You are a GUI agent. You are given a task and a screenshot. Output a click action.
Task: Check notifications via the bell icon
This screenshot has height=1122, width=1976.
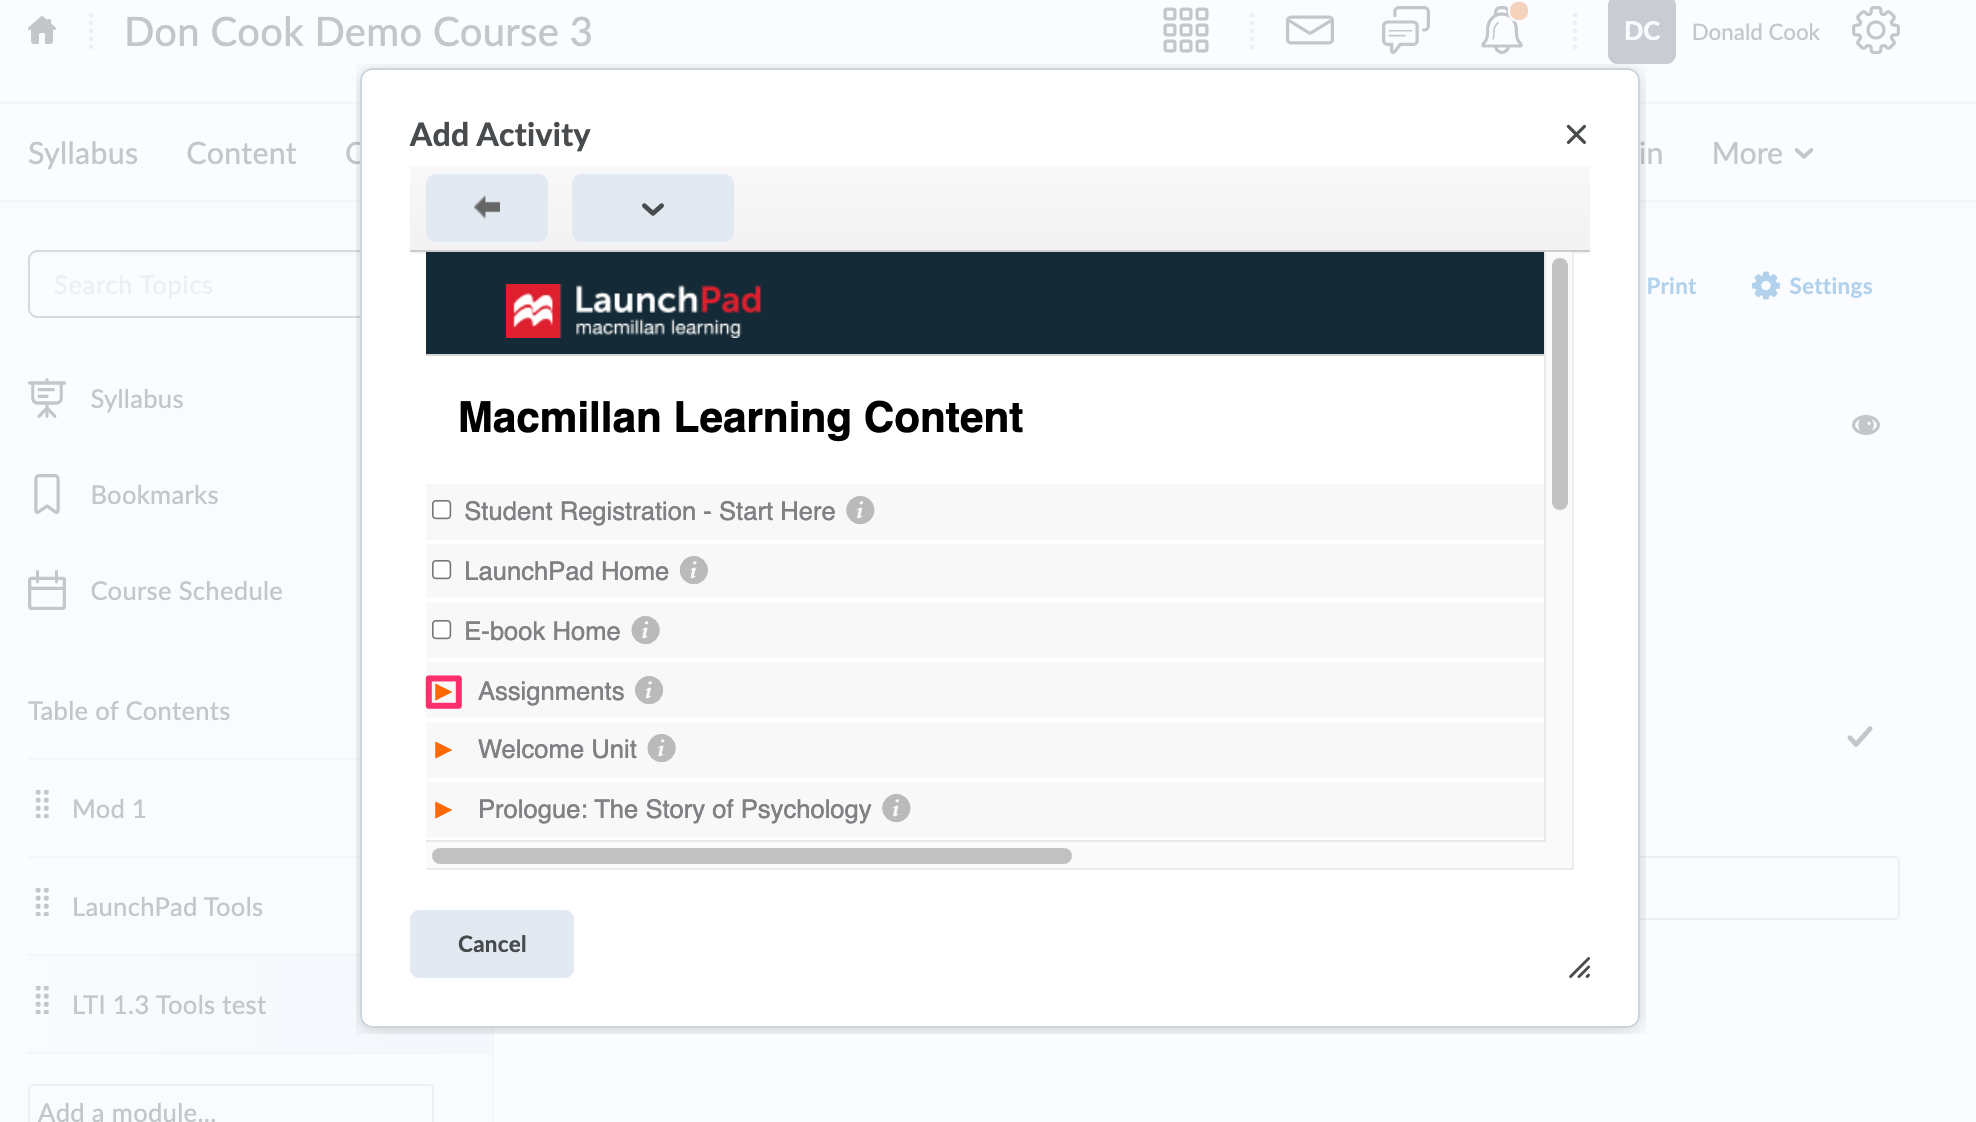click(1500, 31)
